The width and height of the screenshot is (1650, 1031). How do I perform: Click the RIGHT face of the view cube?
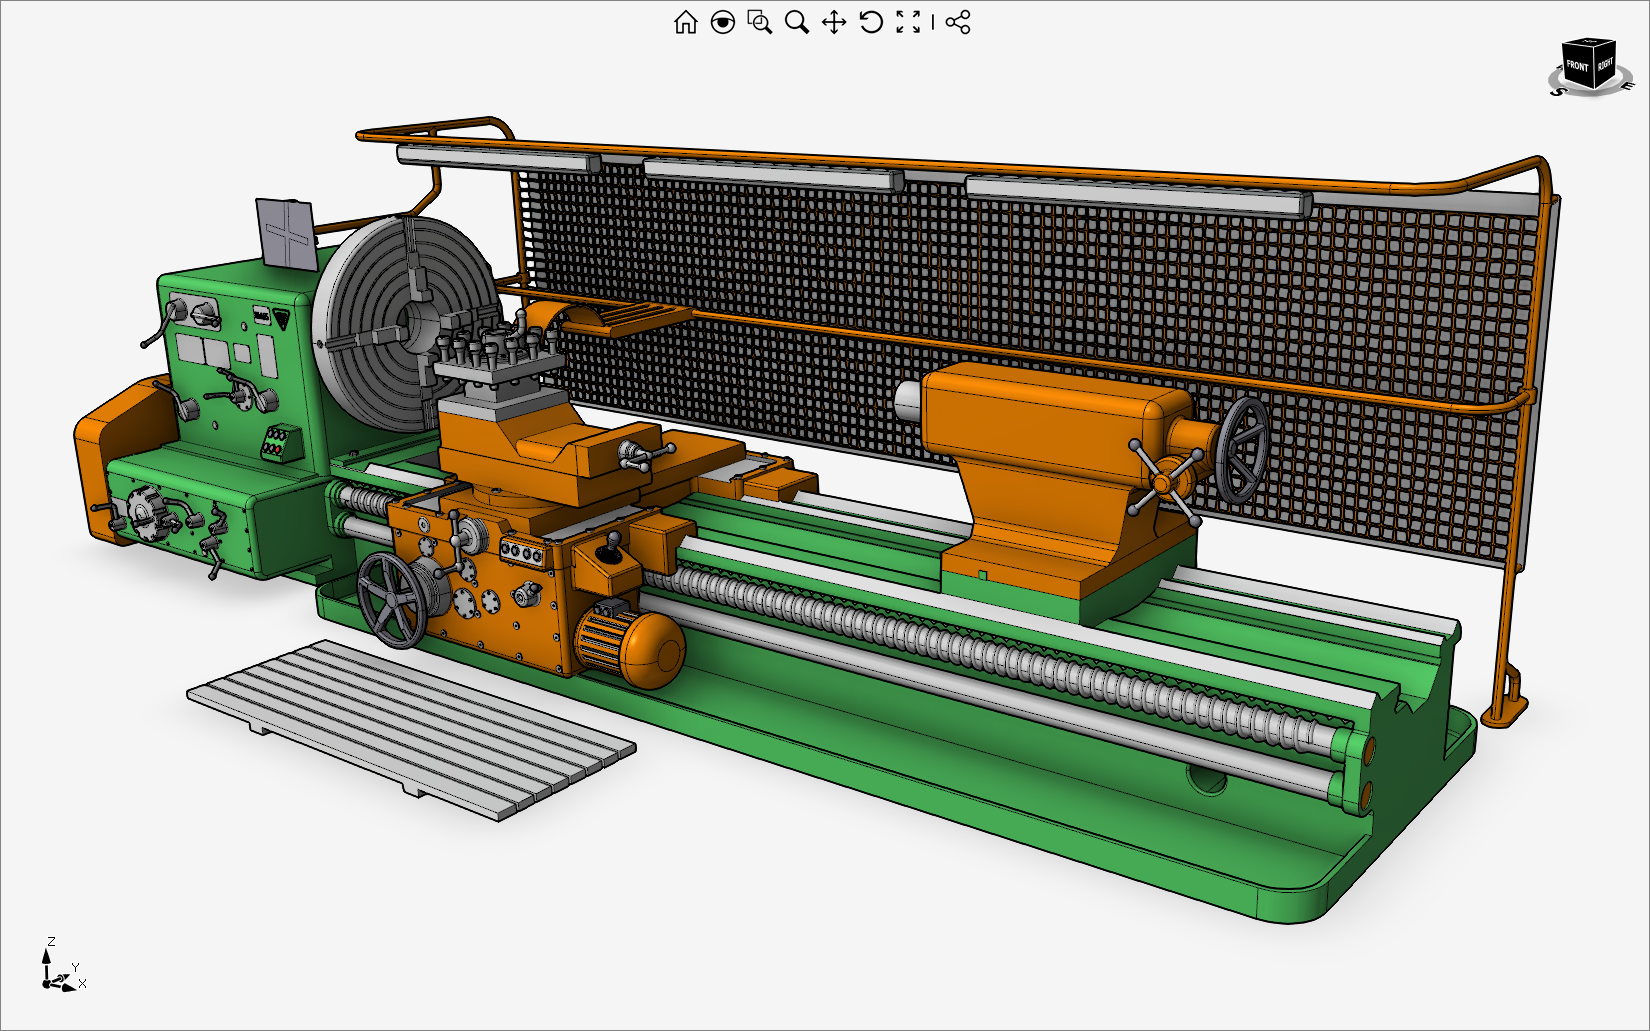1605,64
